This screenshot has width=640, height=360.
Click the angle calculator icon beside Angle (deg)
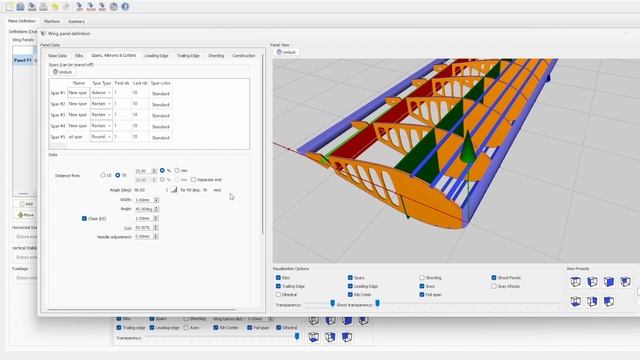(x=174, y=190)
